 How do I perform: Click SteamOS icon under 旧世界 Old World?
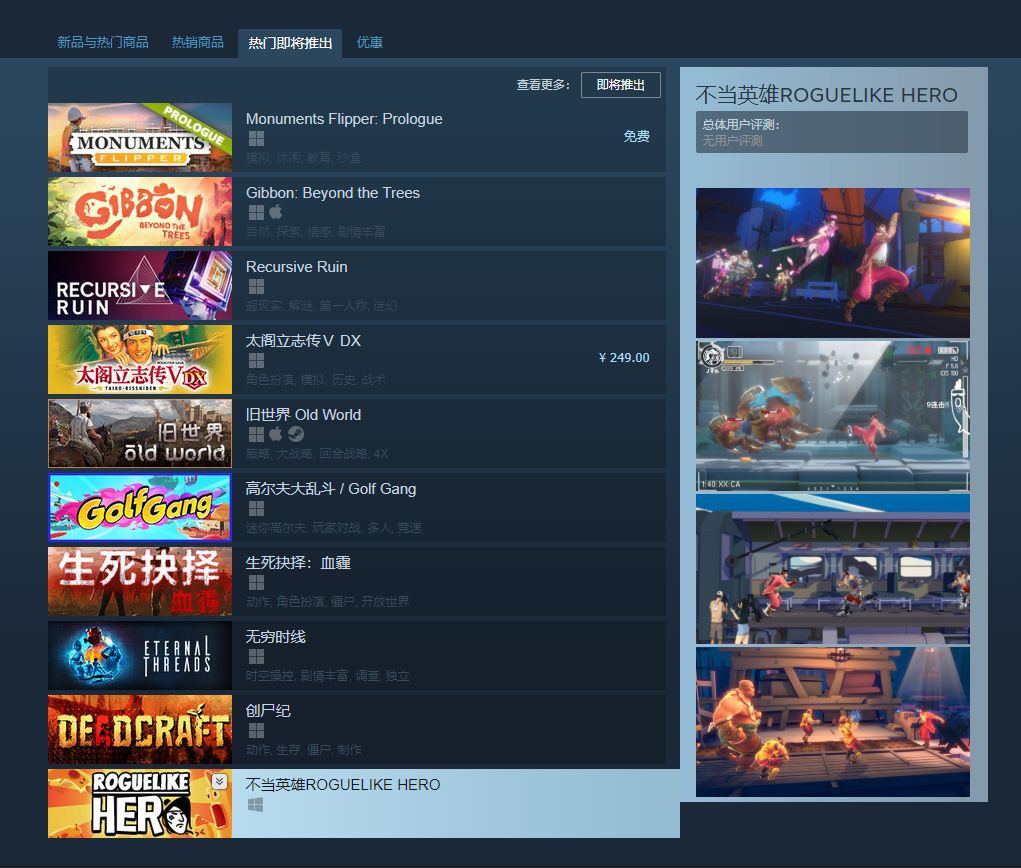[x=296, y=434]
